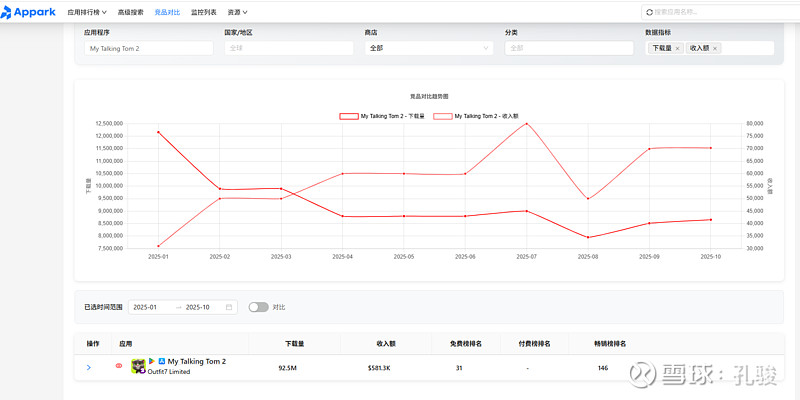The height and width of the screenshot is (400, 800).
Task: Click the App Store icon
Action: 162,361
